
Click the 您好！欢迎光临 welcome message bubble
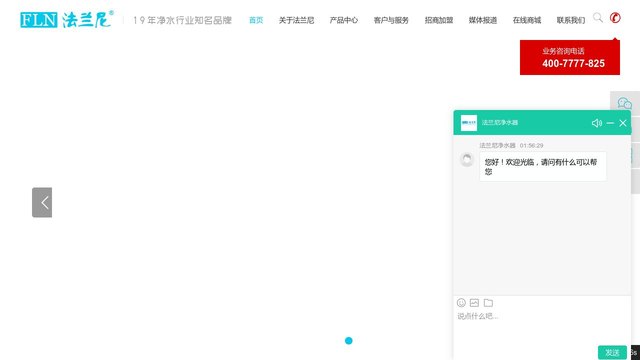pos(543,167)
